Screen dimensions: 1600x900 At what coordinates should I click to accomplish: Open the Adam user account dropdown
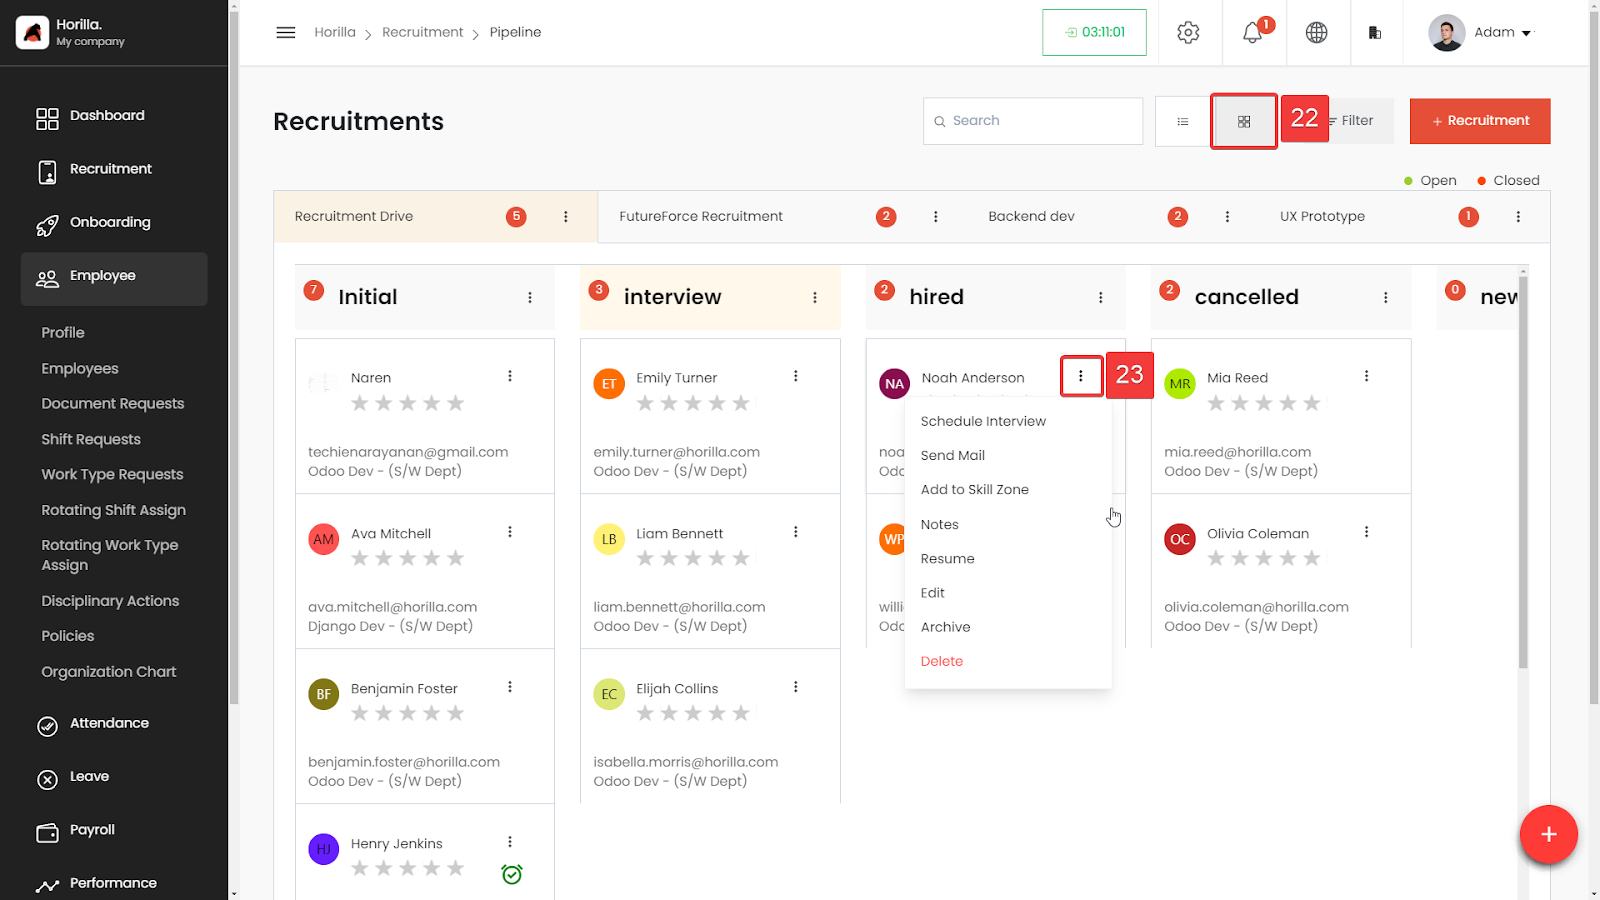pyautogui.click(x=1481, y=33)
